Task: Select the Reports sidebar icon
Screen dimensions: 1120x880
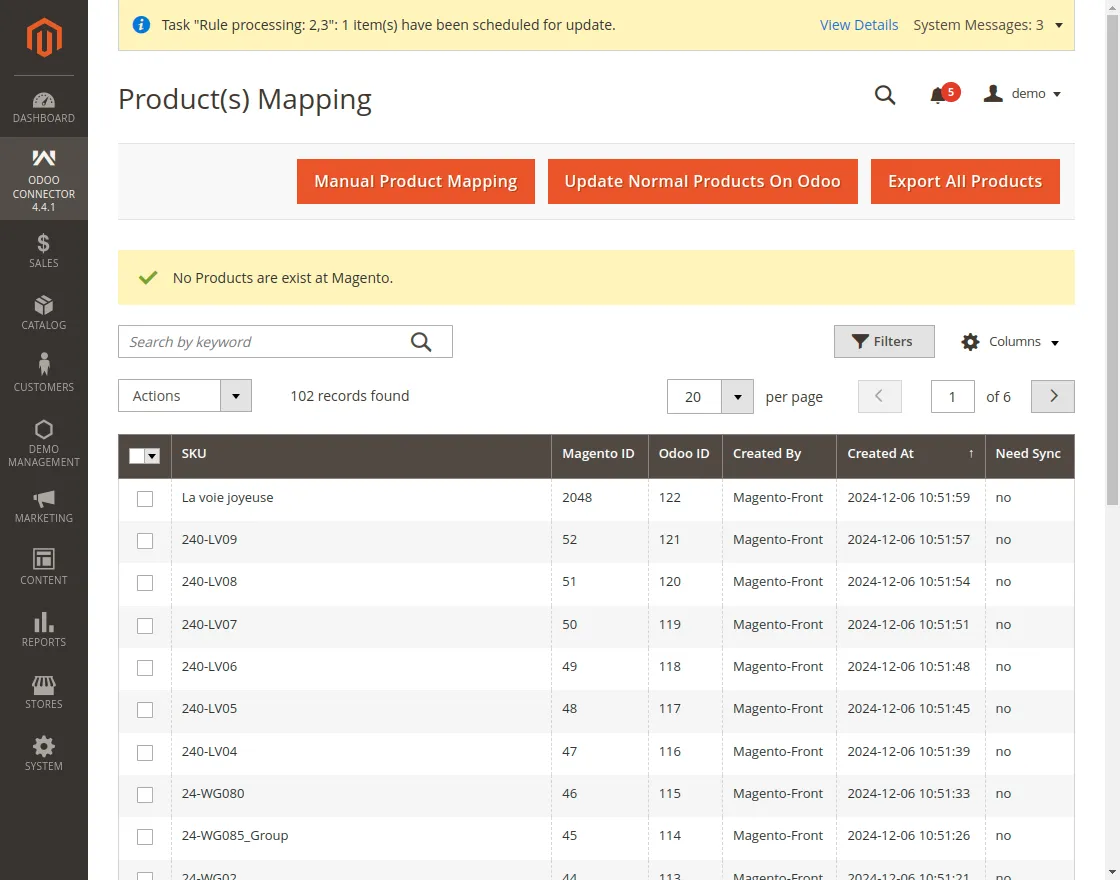Action: [x=44, y=628]
